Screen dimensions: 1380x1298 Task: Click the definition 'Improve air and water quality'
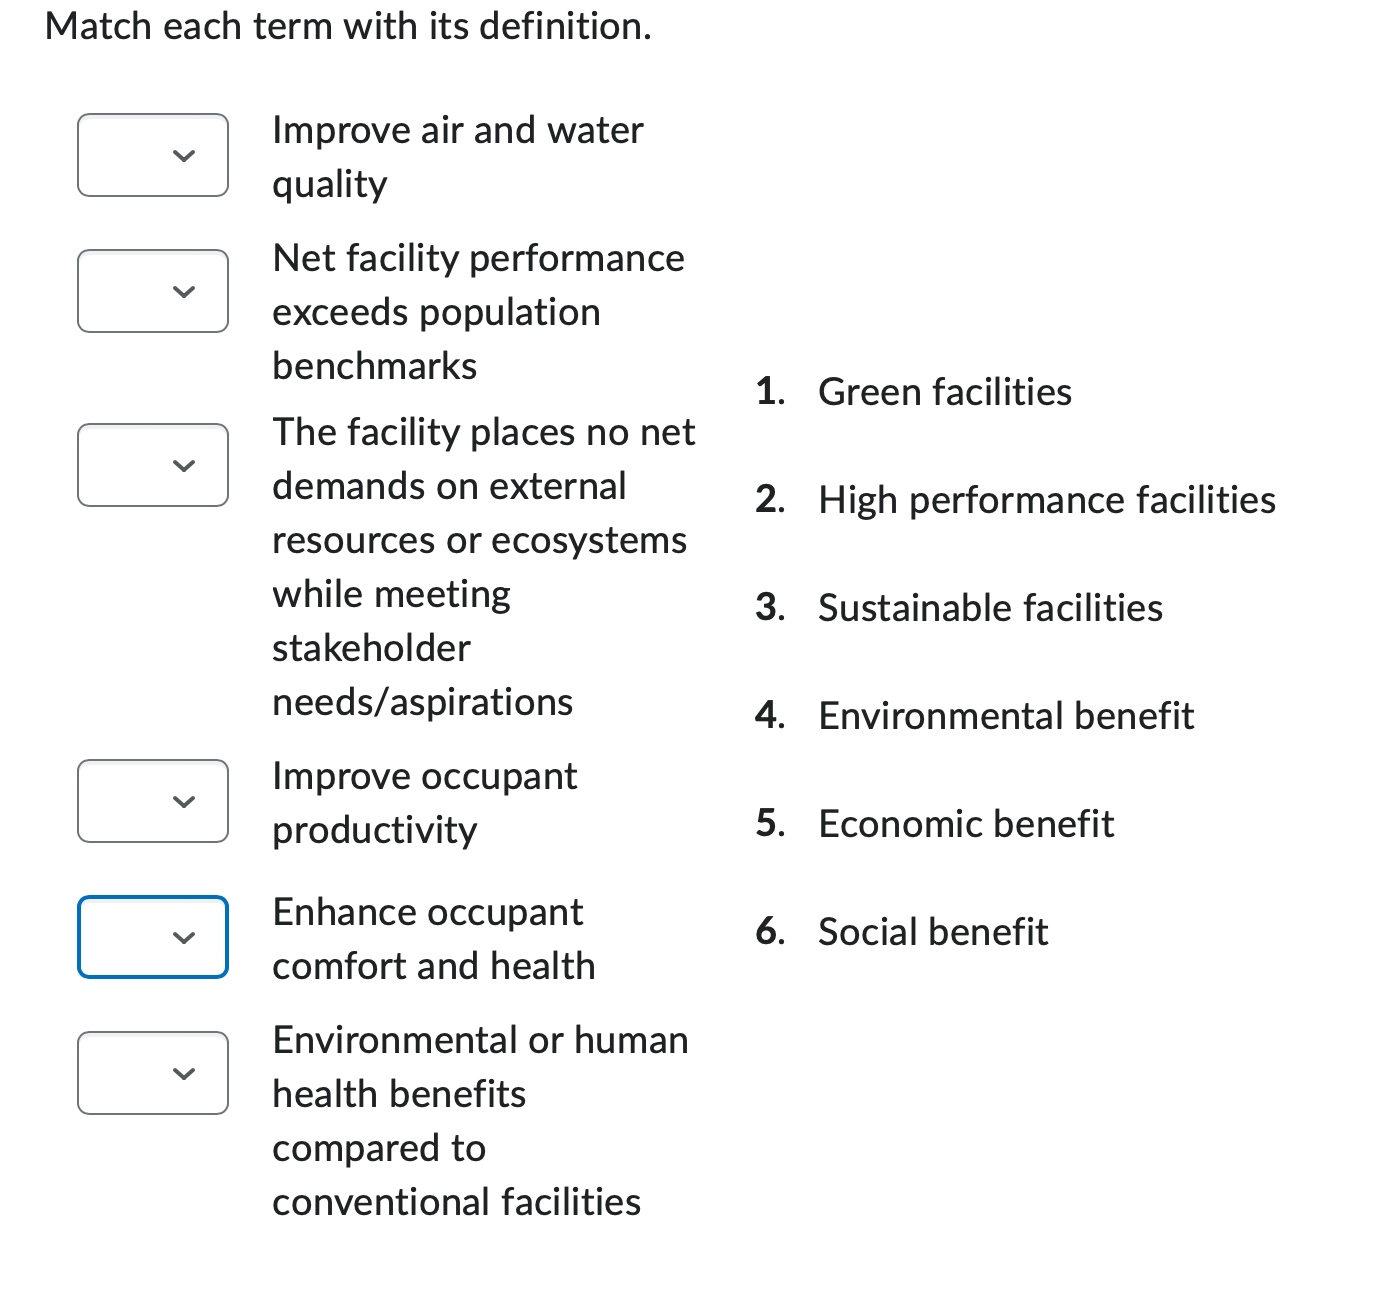coord(457,156)
